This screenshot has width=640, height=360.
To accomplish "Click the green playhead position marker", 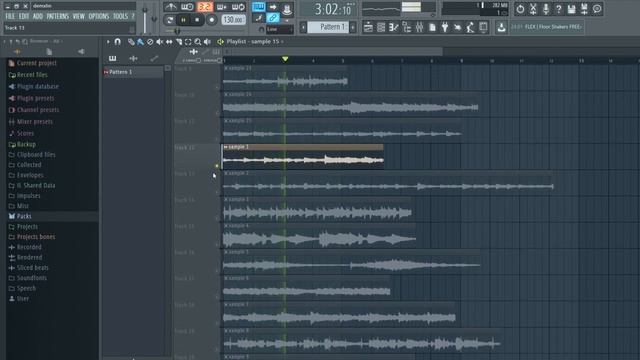I will (285, 60).
